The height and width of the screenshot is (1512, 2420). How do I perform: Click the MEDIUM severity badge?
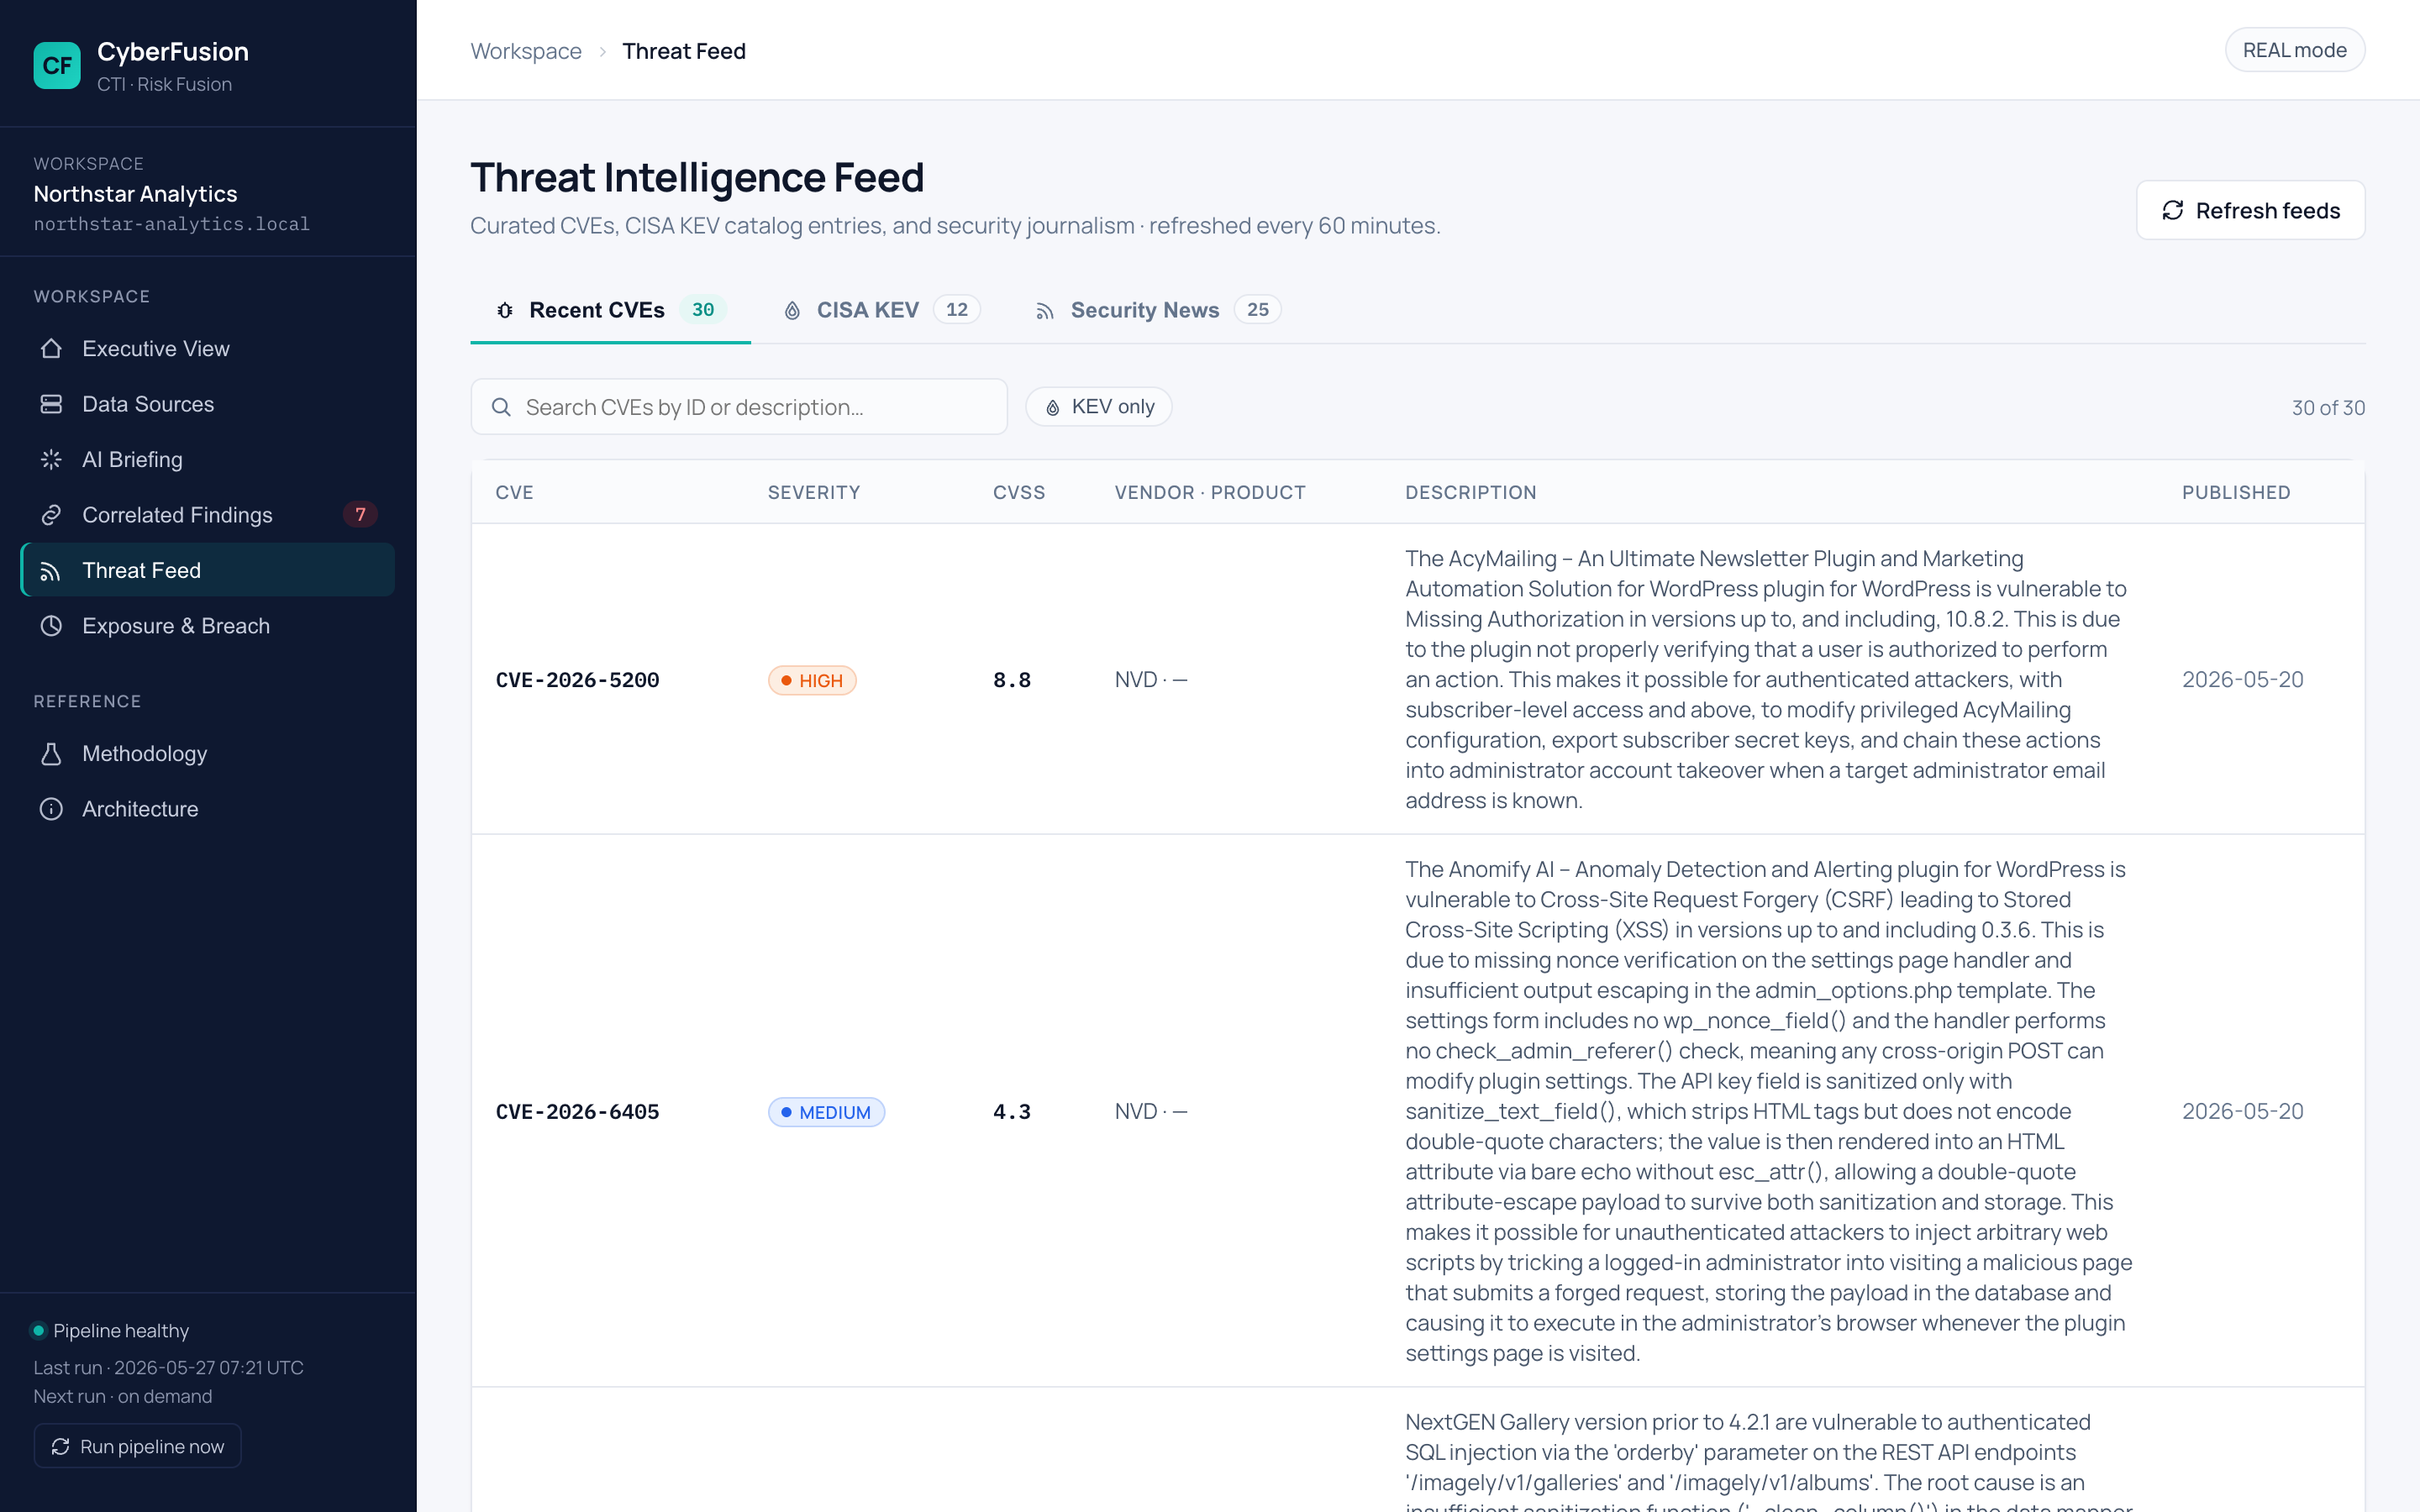[x=826, y=1112]
